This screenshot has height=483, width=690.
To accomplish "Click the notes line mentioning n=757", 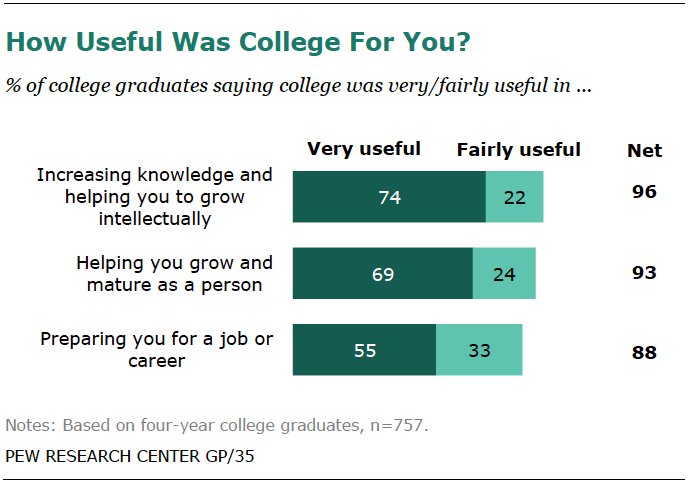I will pos(216,425).
